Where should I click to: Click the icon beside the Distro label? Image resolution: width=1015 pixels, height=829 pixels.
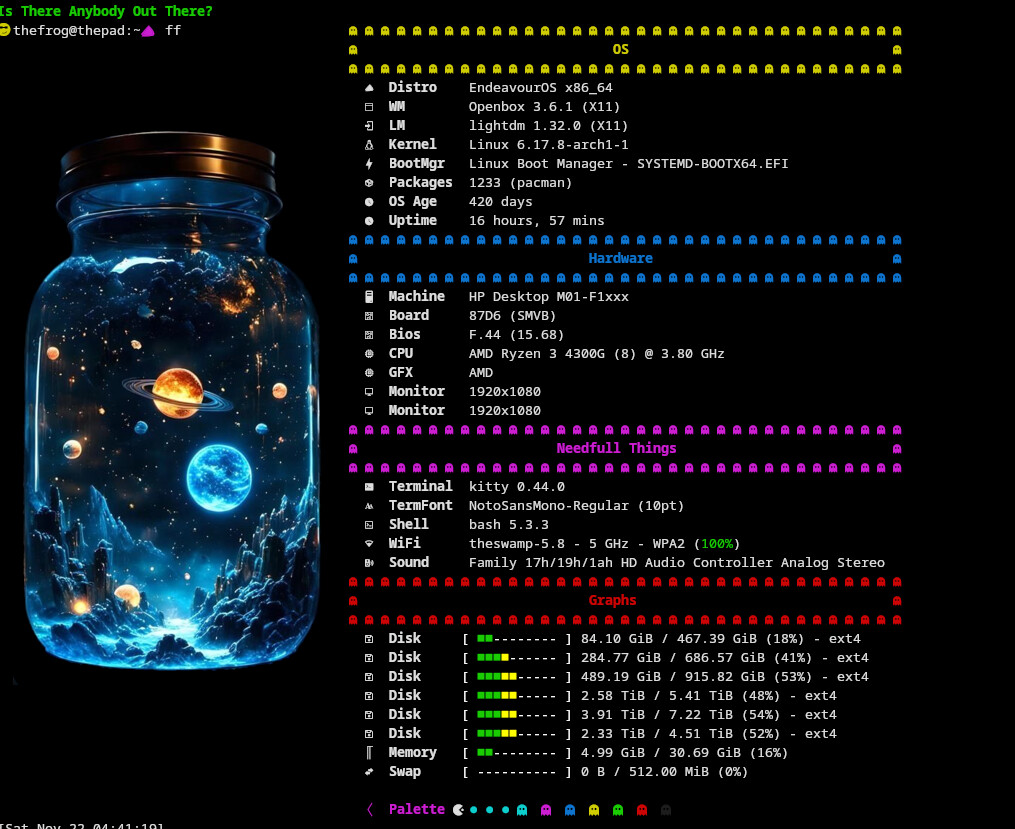(x=368, y=88)
